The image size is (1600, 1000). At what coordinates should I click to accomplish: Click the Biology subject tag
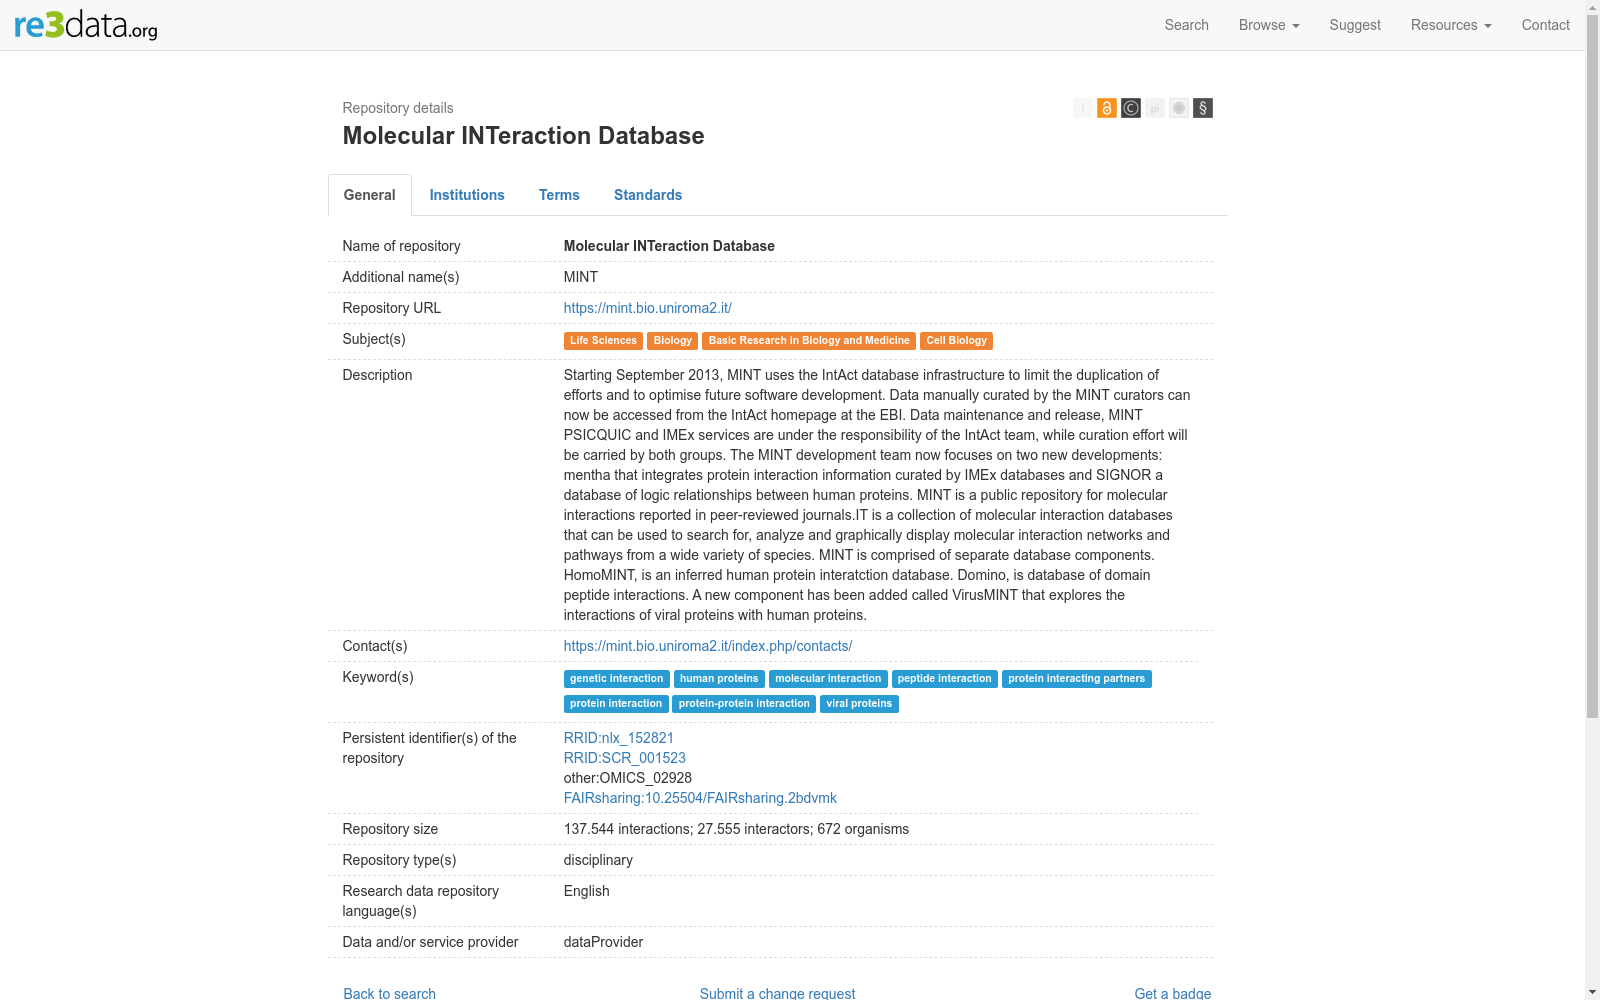tap(673, 341)
